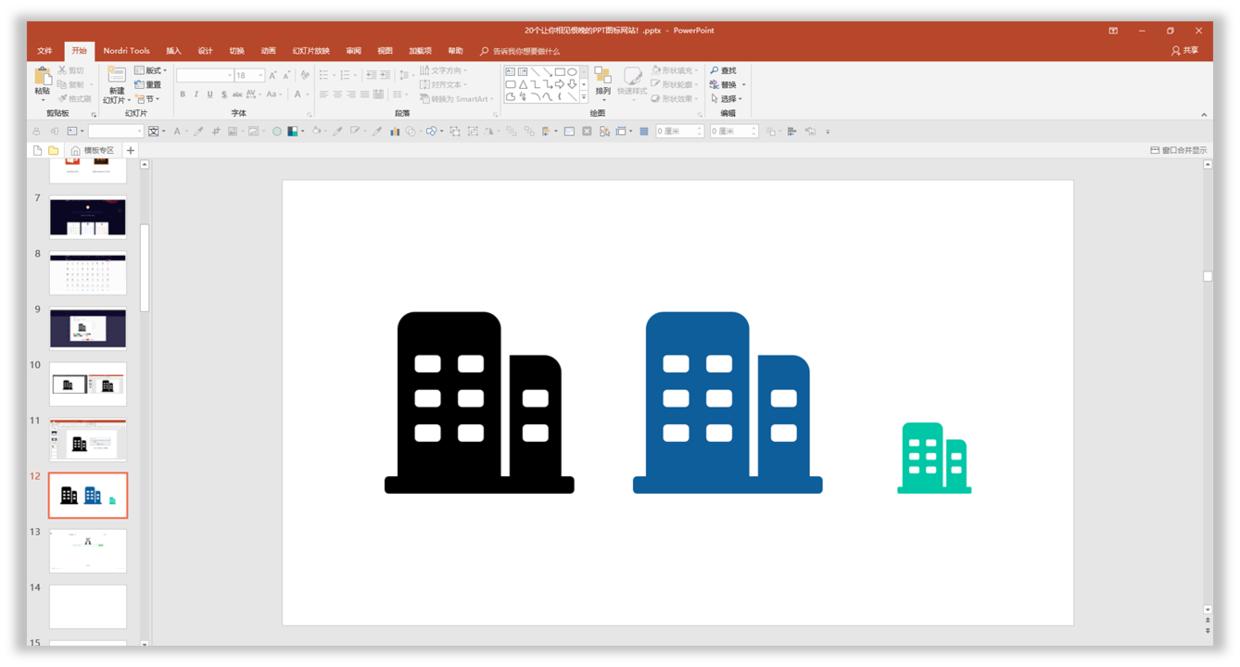Image resolution: width=1240 pixels, height=667 pixels.
Task: Click the Find (查找) search icon
Action: click(714, 71)
